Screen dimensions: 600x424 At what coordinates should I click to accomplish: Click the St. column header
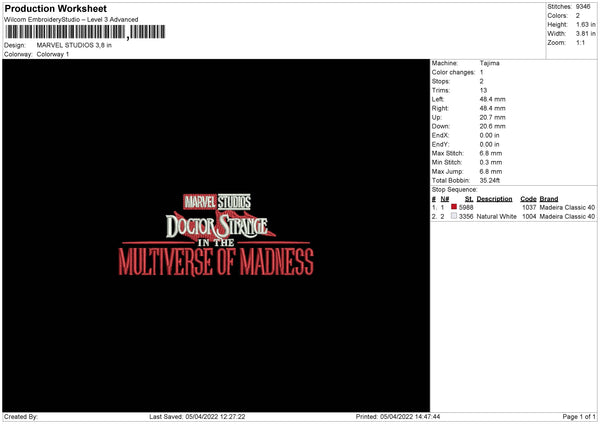(x=469, y=199)
